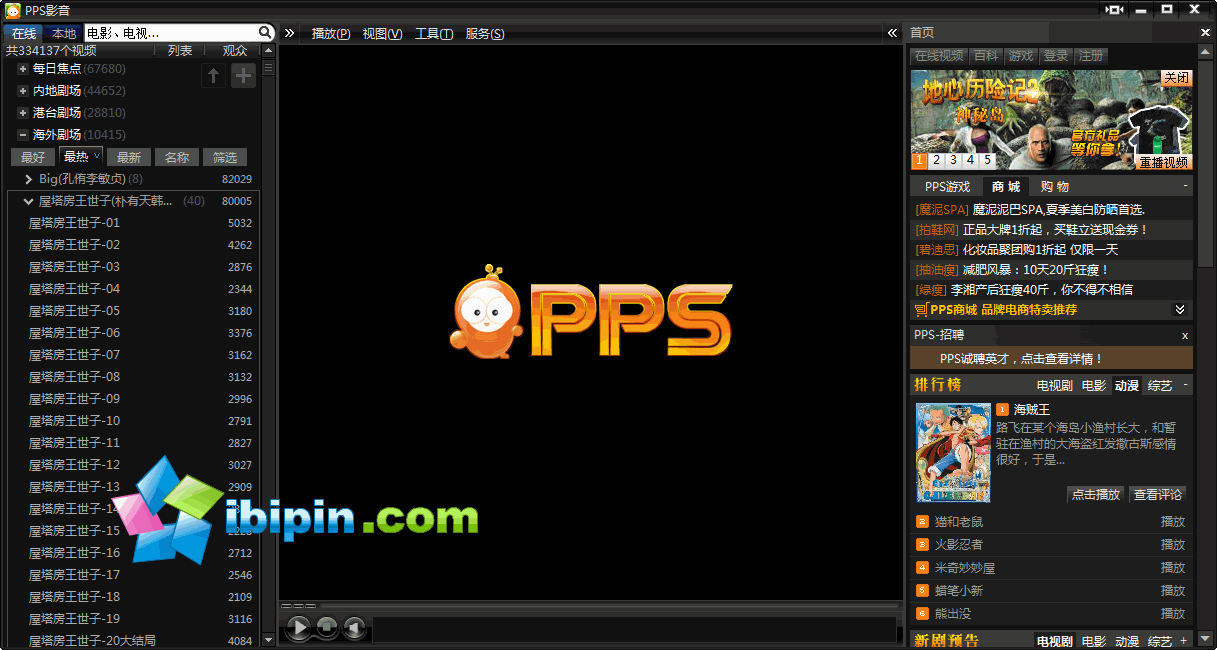Switch to the 在线 tab

coord(24,33)
